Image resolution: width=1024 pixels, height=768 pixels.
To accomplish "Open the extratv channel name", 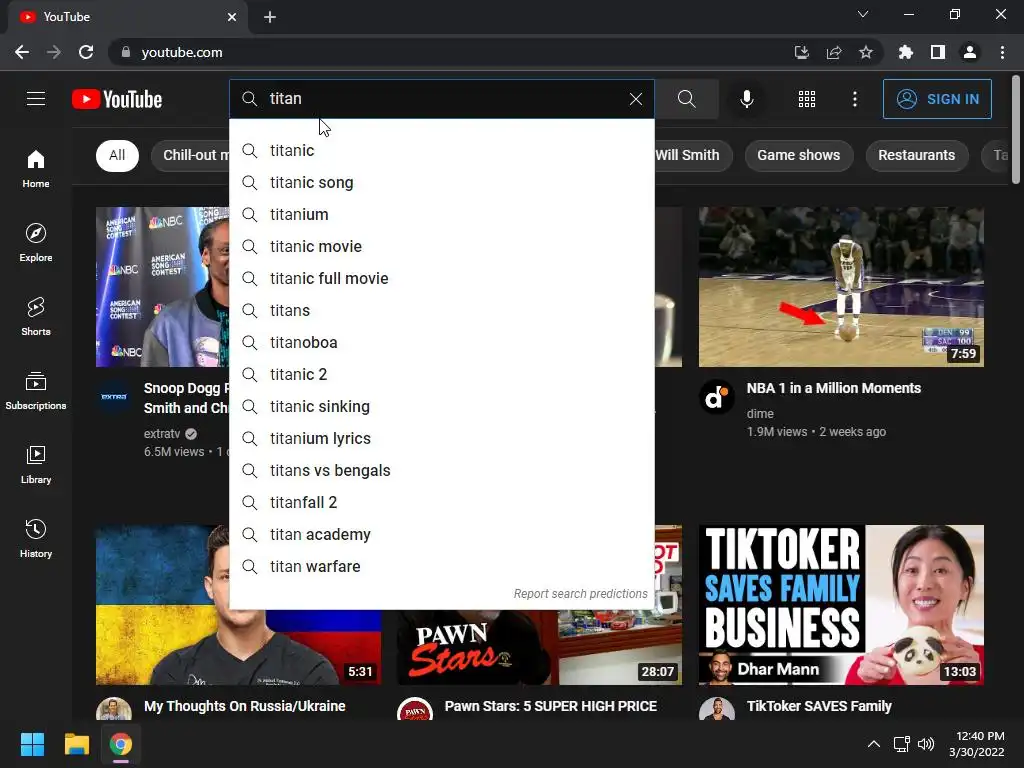I will point(162,434).
